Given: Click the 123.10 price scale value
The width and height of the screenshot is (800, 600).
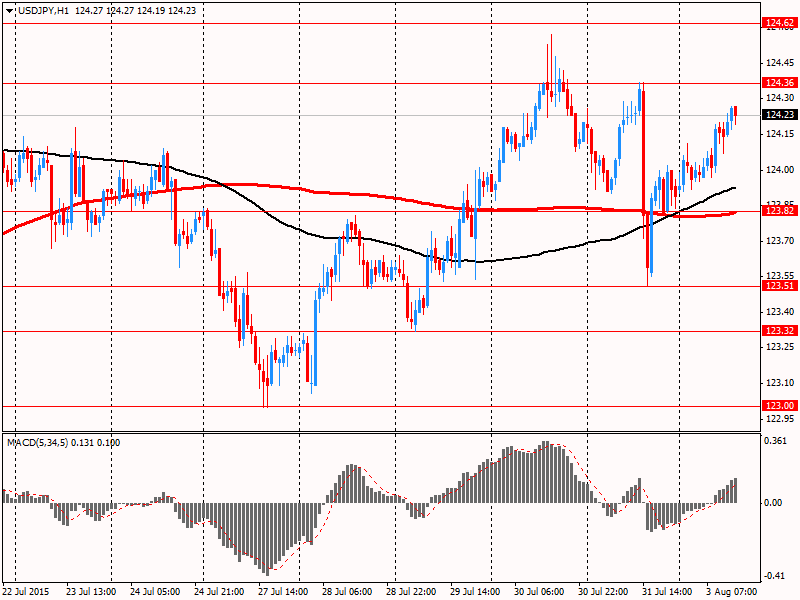Looking at the screenshot, I should (x=780, y=383).
